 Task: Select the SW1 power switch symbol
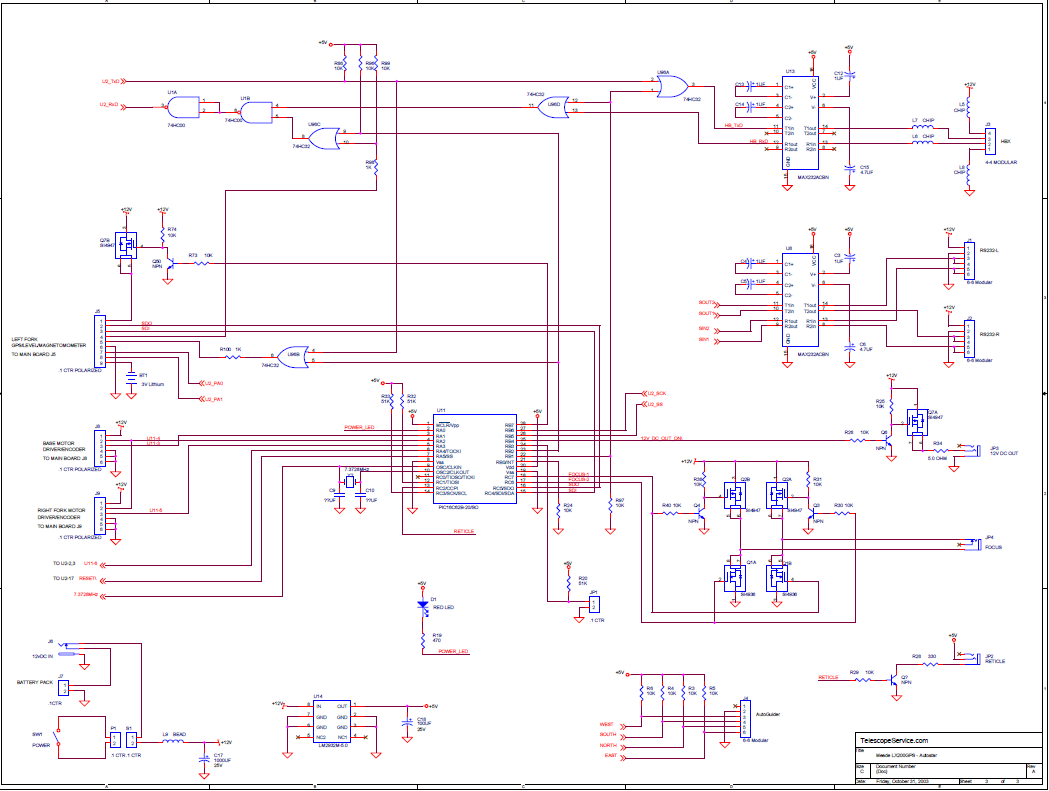[x=58, y=737]
